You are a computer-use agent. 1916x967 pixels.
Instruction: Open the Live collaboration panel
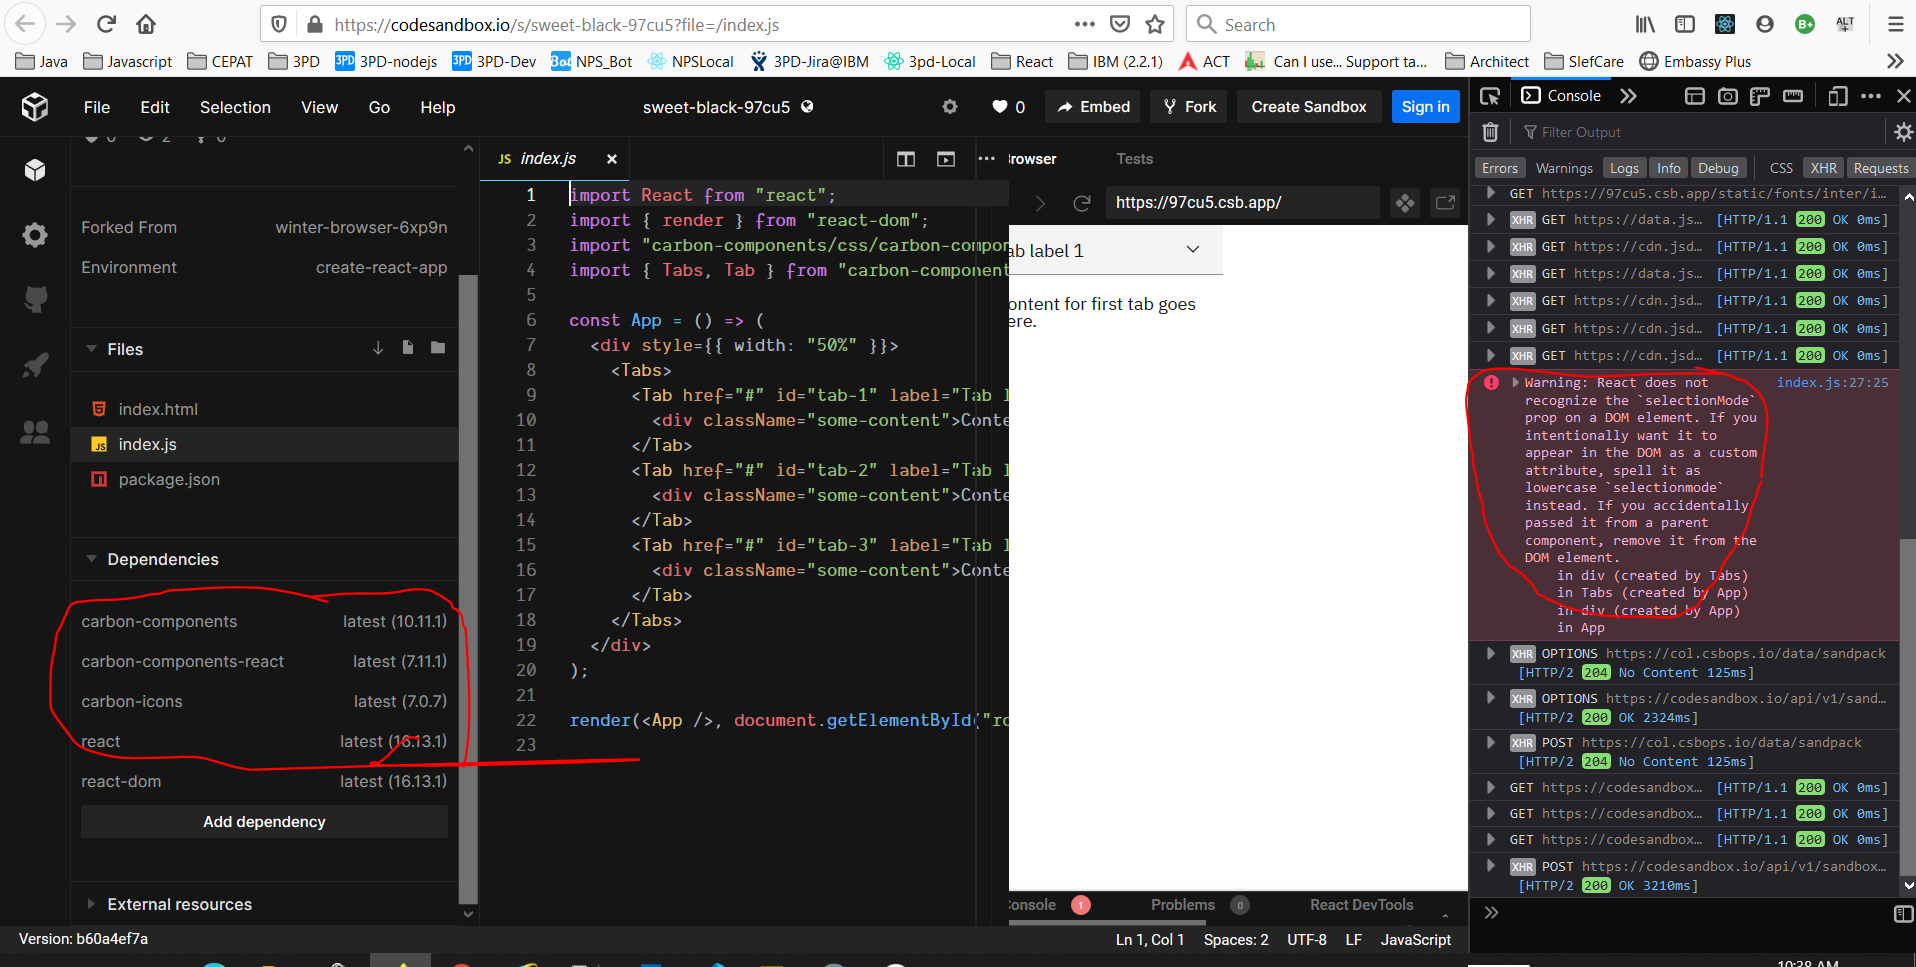tap(35, 432)
